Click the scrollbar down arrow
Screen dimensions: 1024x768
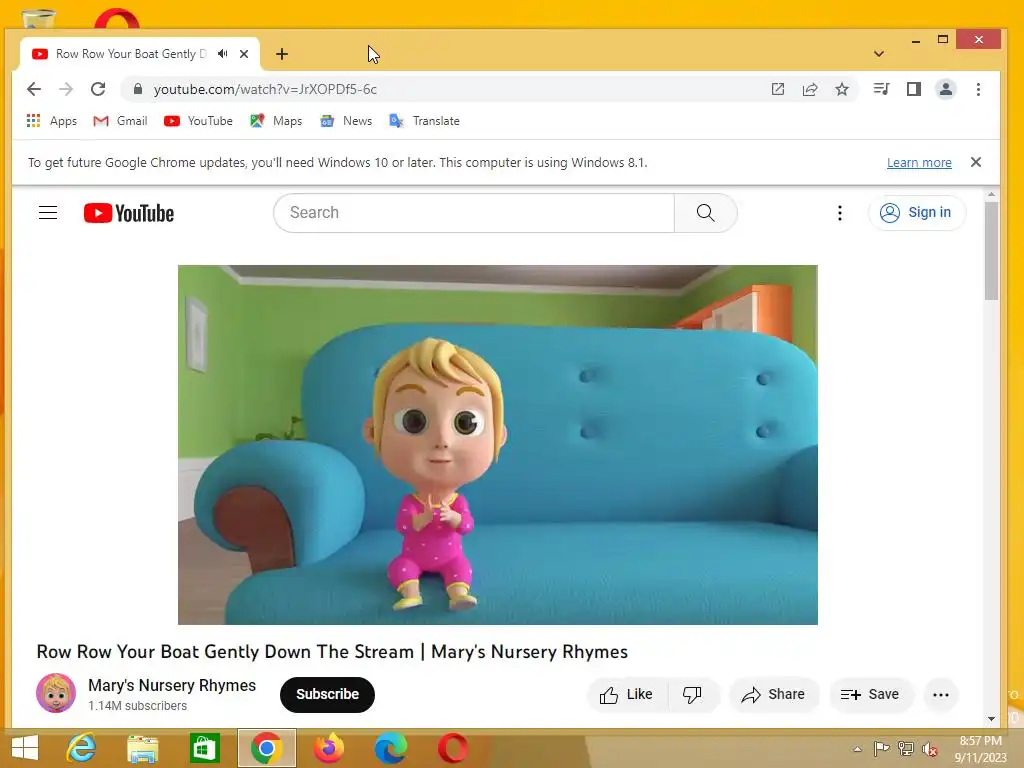pos(991,718)
